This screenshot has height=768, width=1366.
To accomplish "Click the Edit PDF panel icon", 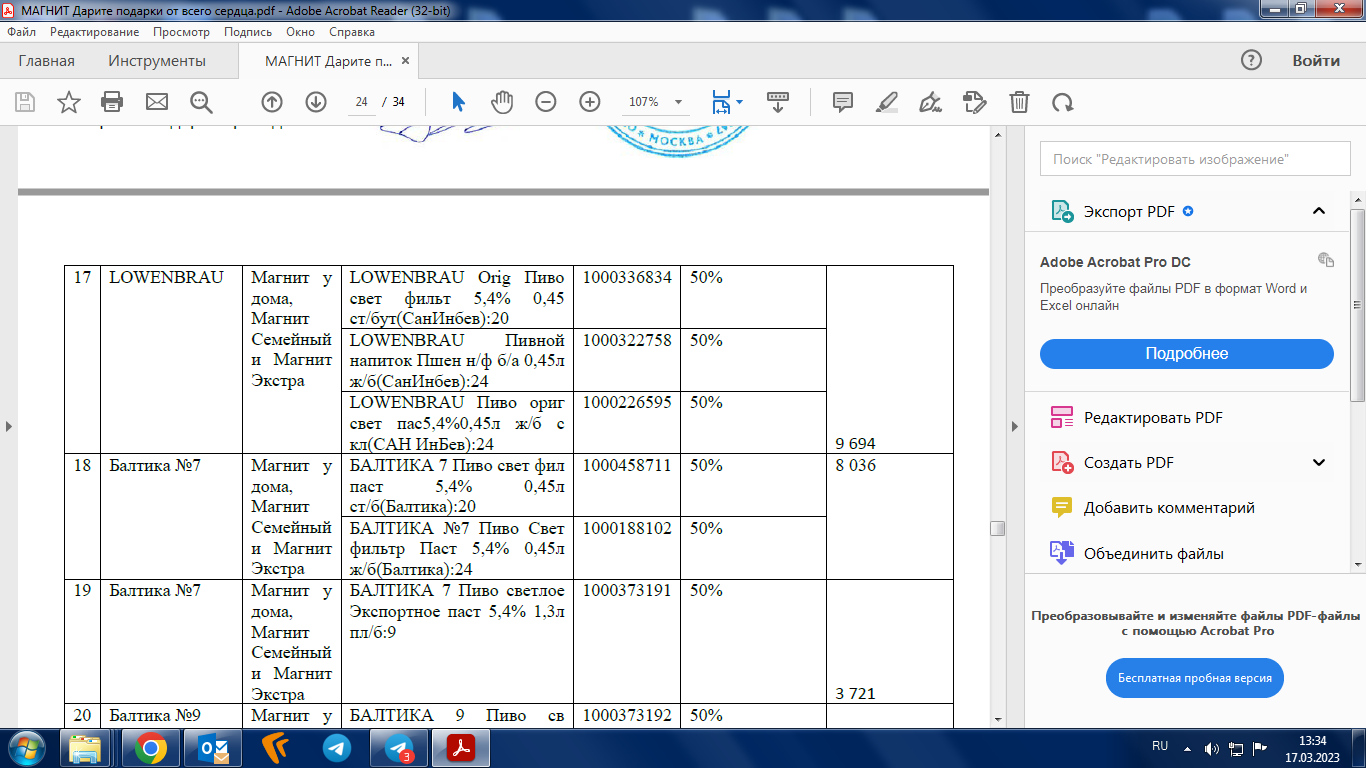I will click(1061, 417).
